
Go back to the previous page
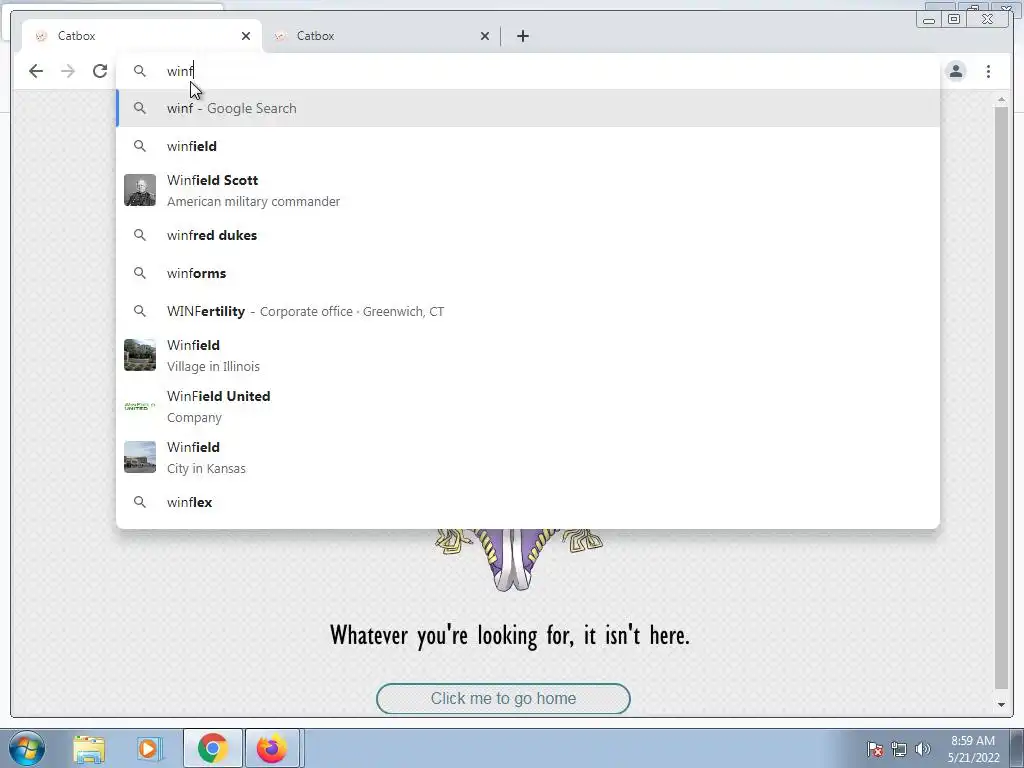pos(36,71)
